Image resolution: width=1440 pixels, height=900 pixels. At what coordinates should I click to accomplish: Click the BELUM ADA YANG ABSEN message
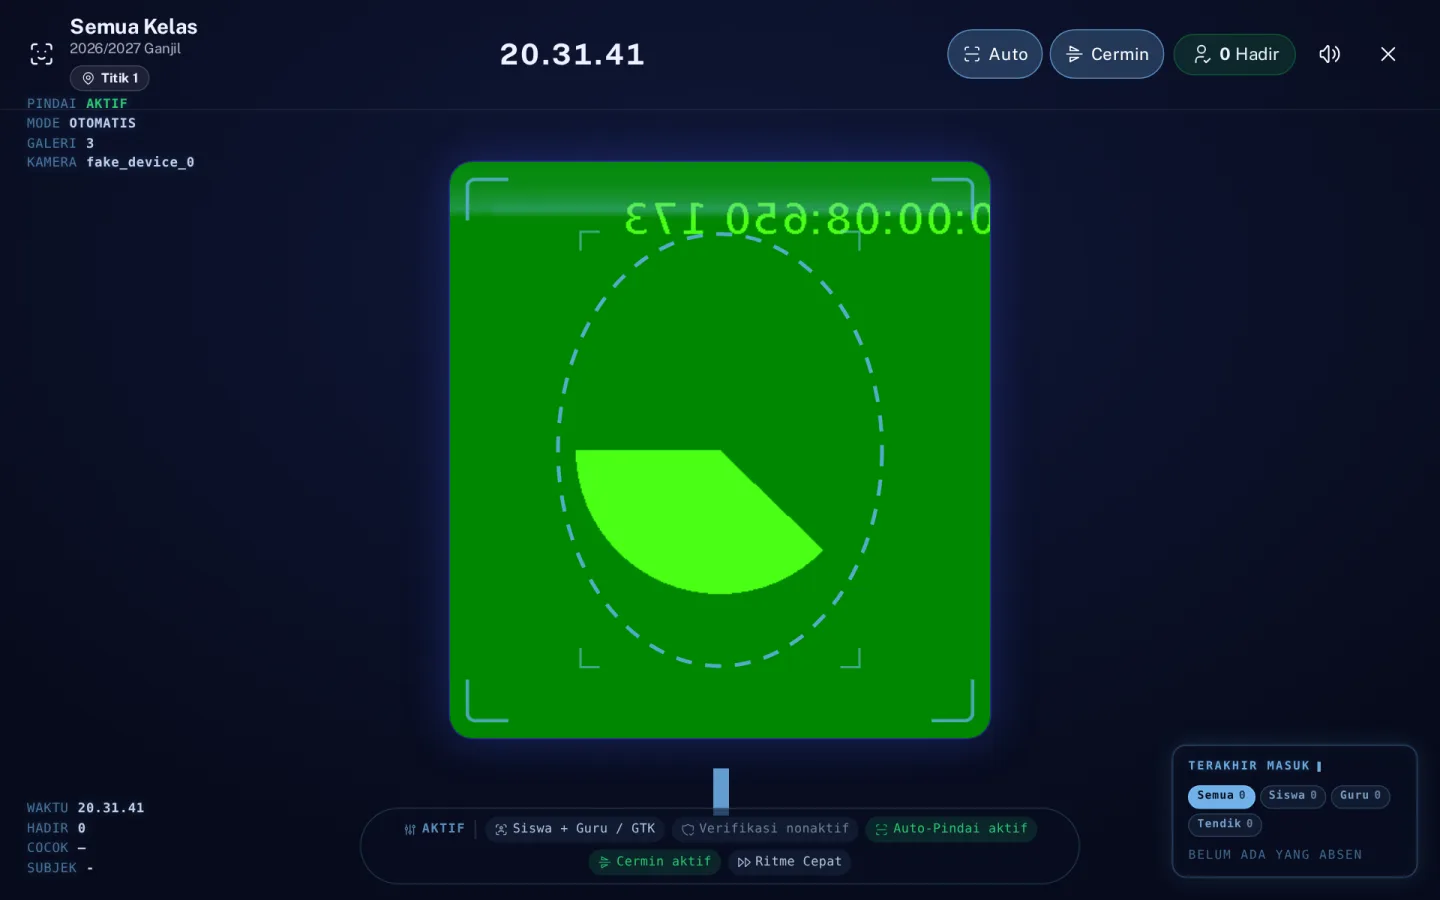[x=1275, y=855]
